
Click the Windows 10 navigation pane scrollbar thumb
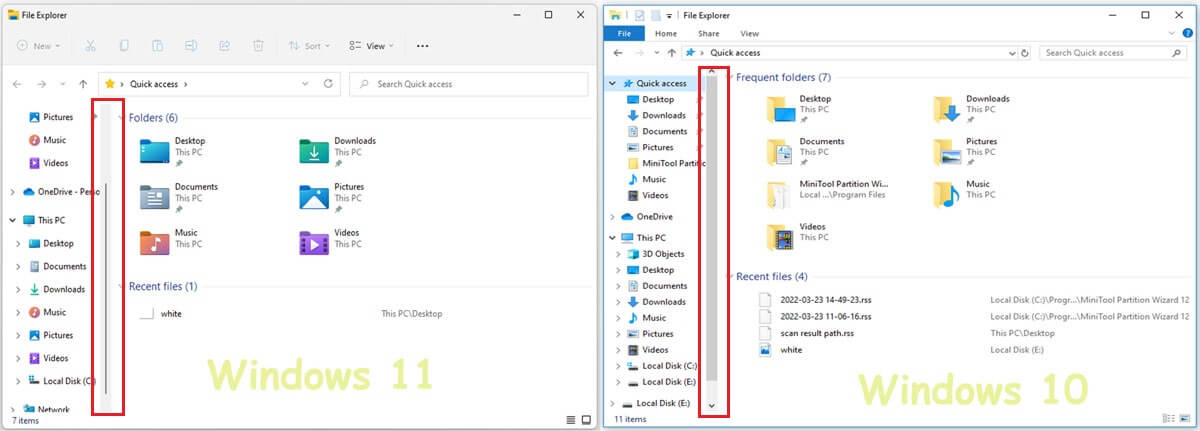(x=711, y=230)
